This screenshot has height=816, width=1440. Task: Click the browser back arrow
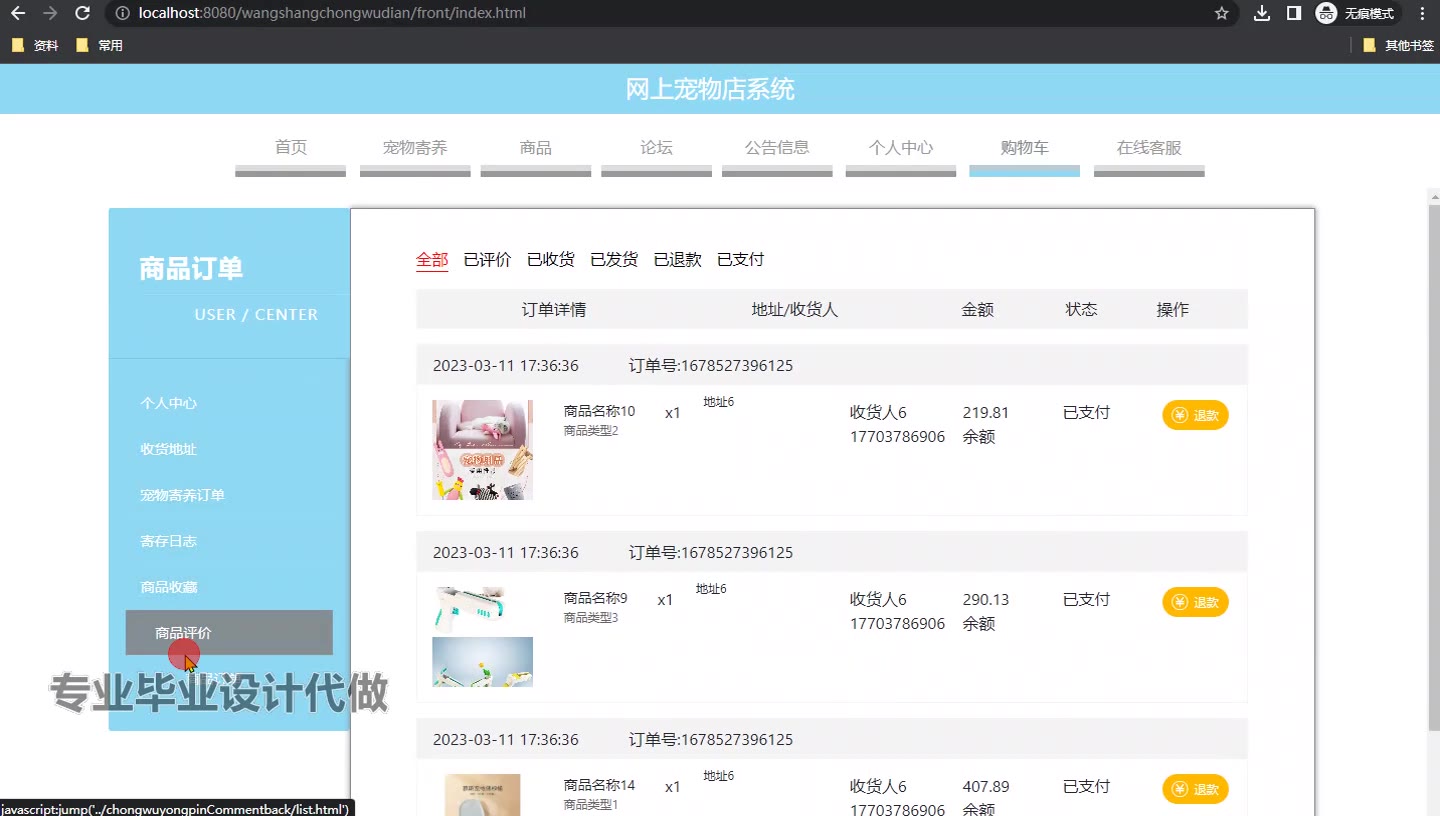point(17,13)
